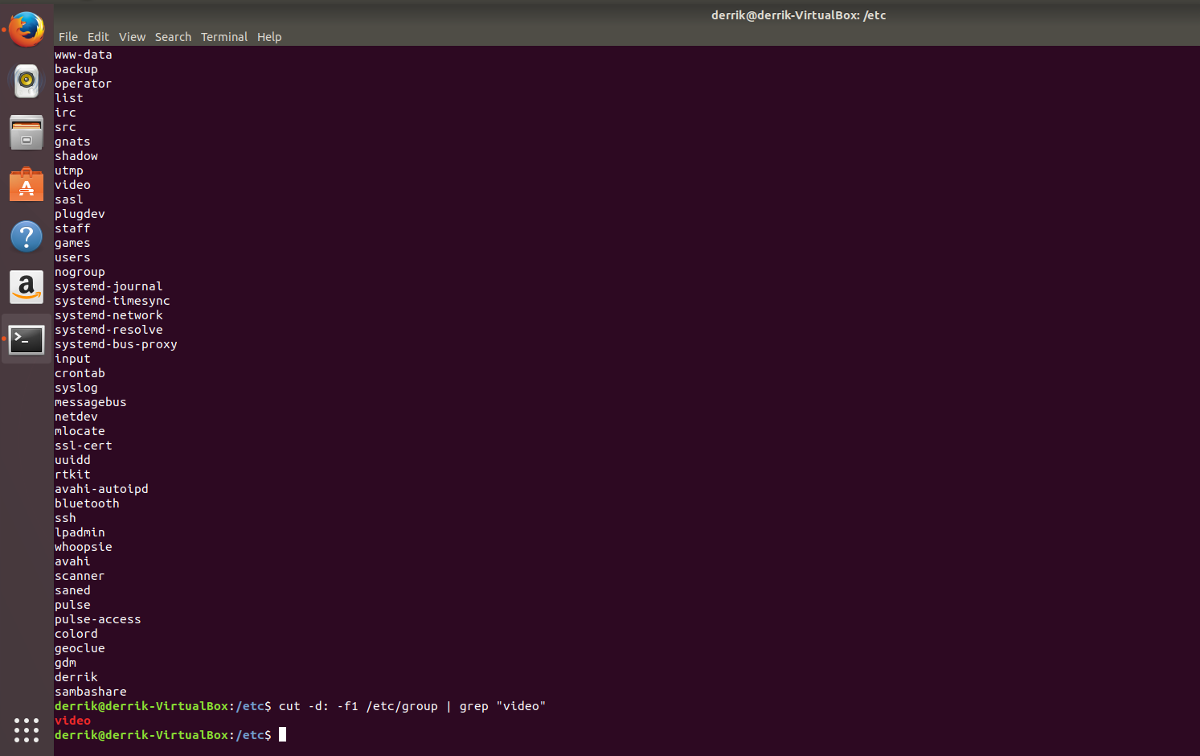Select the Terminal icon in the dock
The image size is (1200, 756).
(x=27, y=340)
